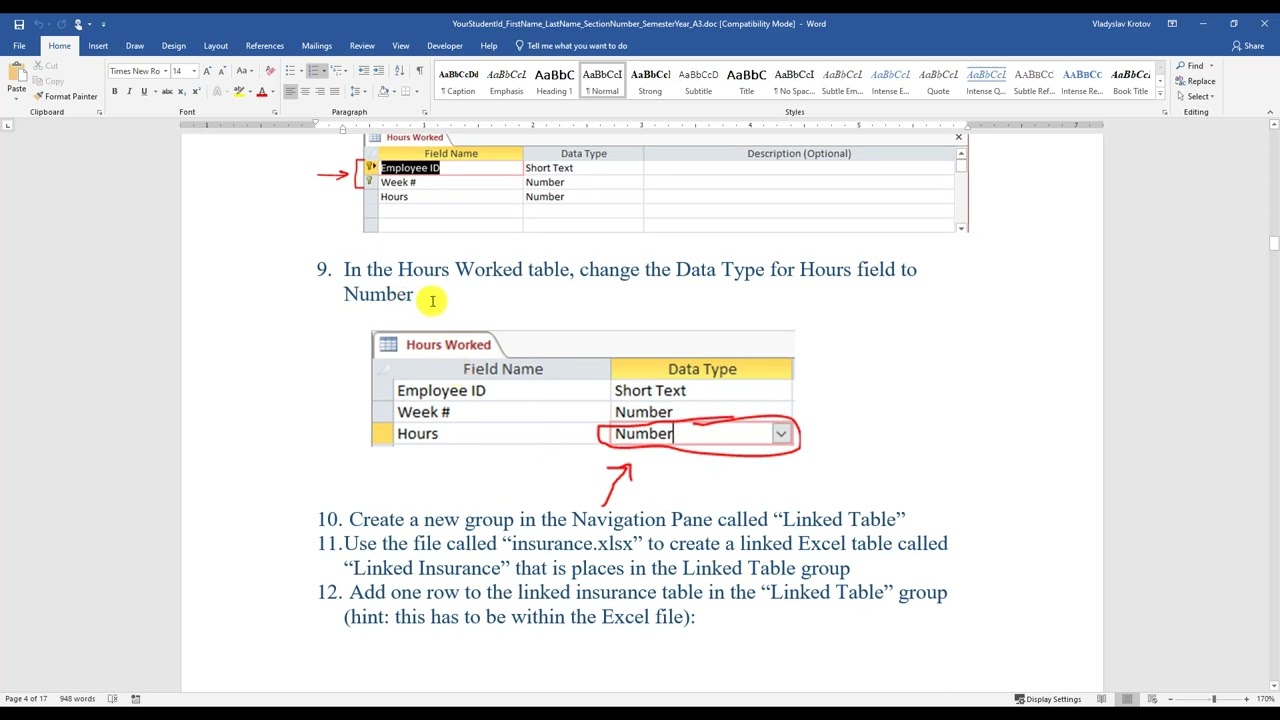This screenshot has width=1280, height=720.
Task: Open the Multilevel List icon
Action: tap(337, 71)
